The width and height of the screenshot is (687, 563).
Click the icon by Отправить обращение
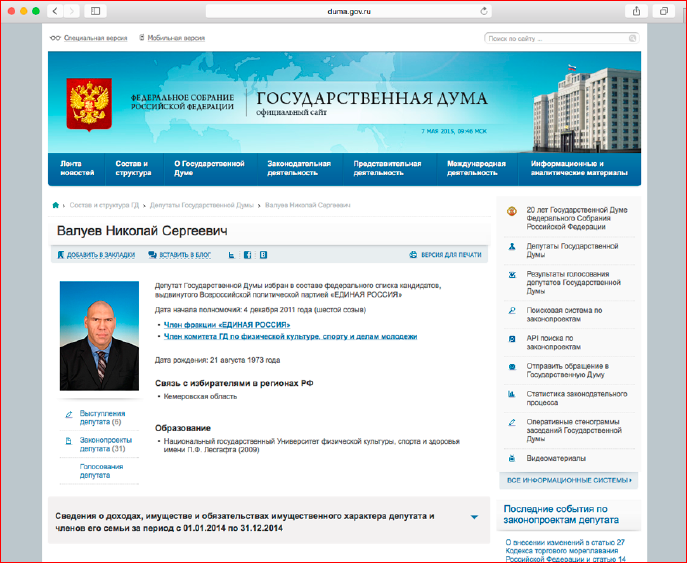point(512,367)
